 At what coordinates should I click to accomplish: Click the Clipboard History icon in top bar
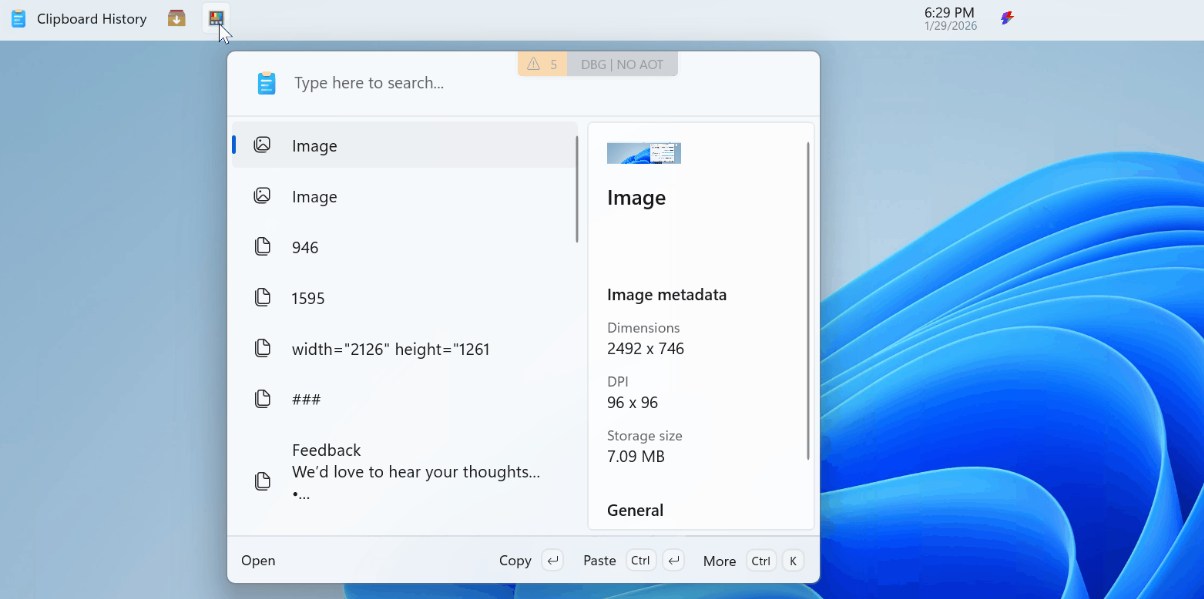18,18
